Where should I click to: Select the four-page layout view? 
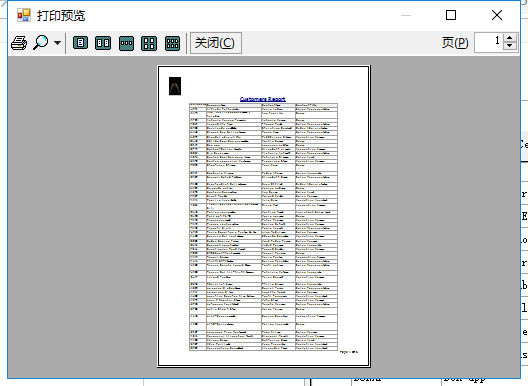tap(149, 43)
